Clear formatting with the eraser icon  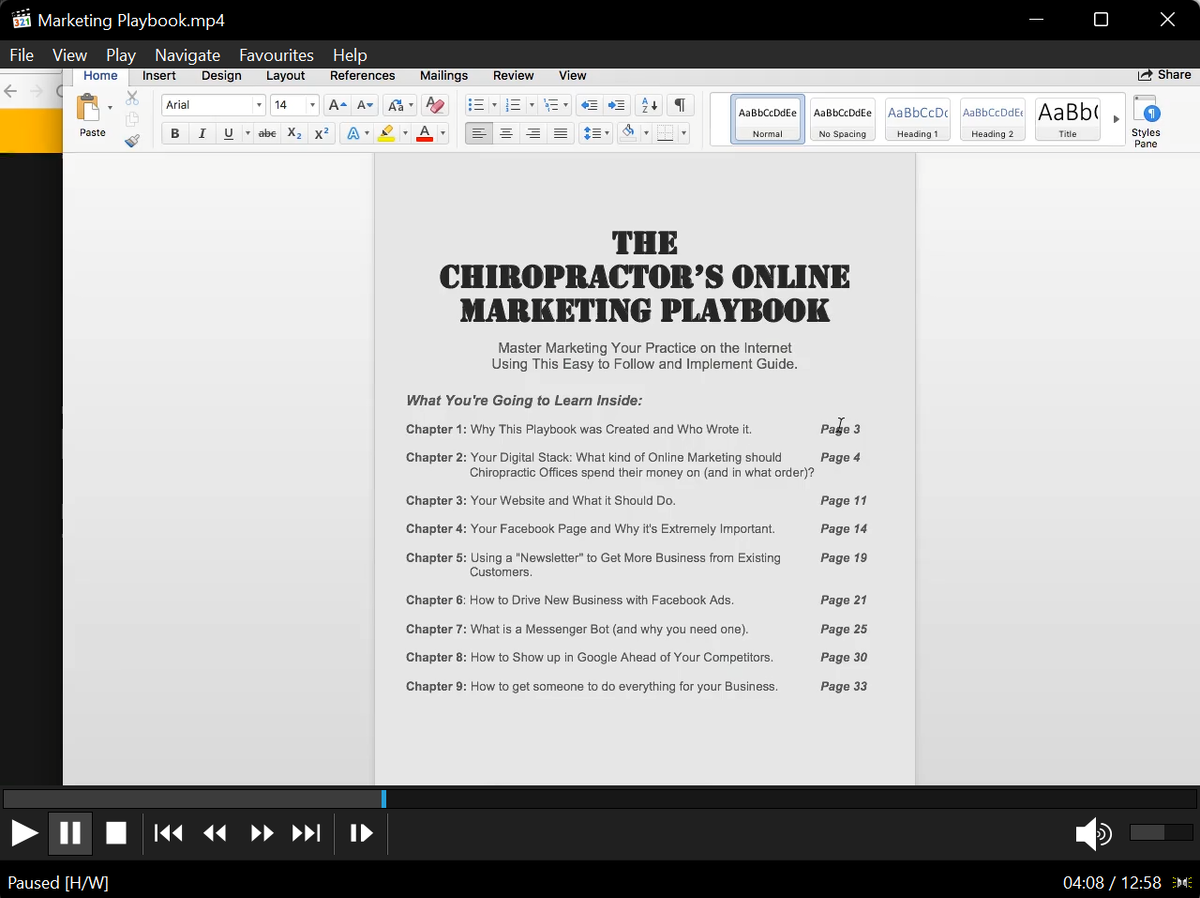[x=435, y=105]
